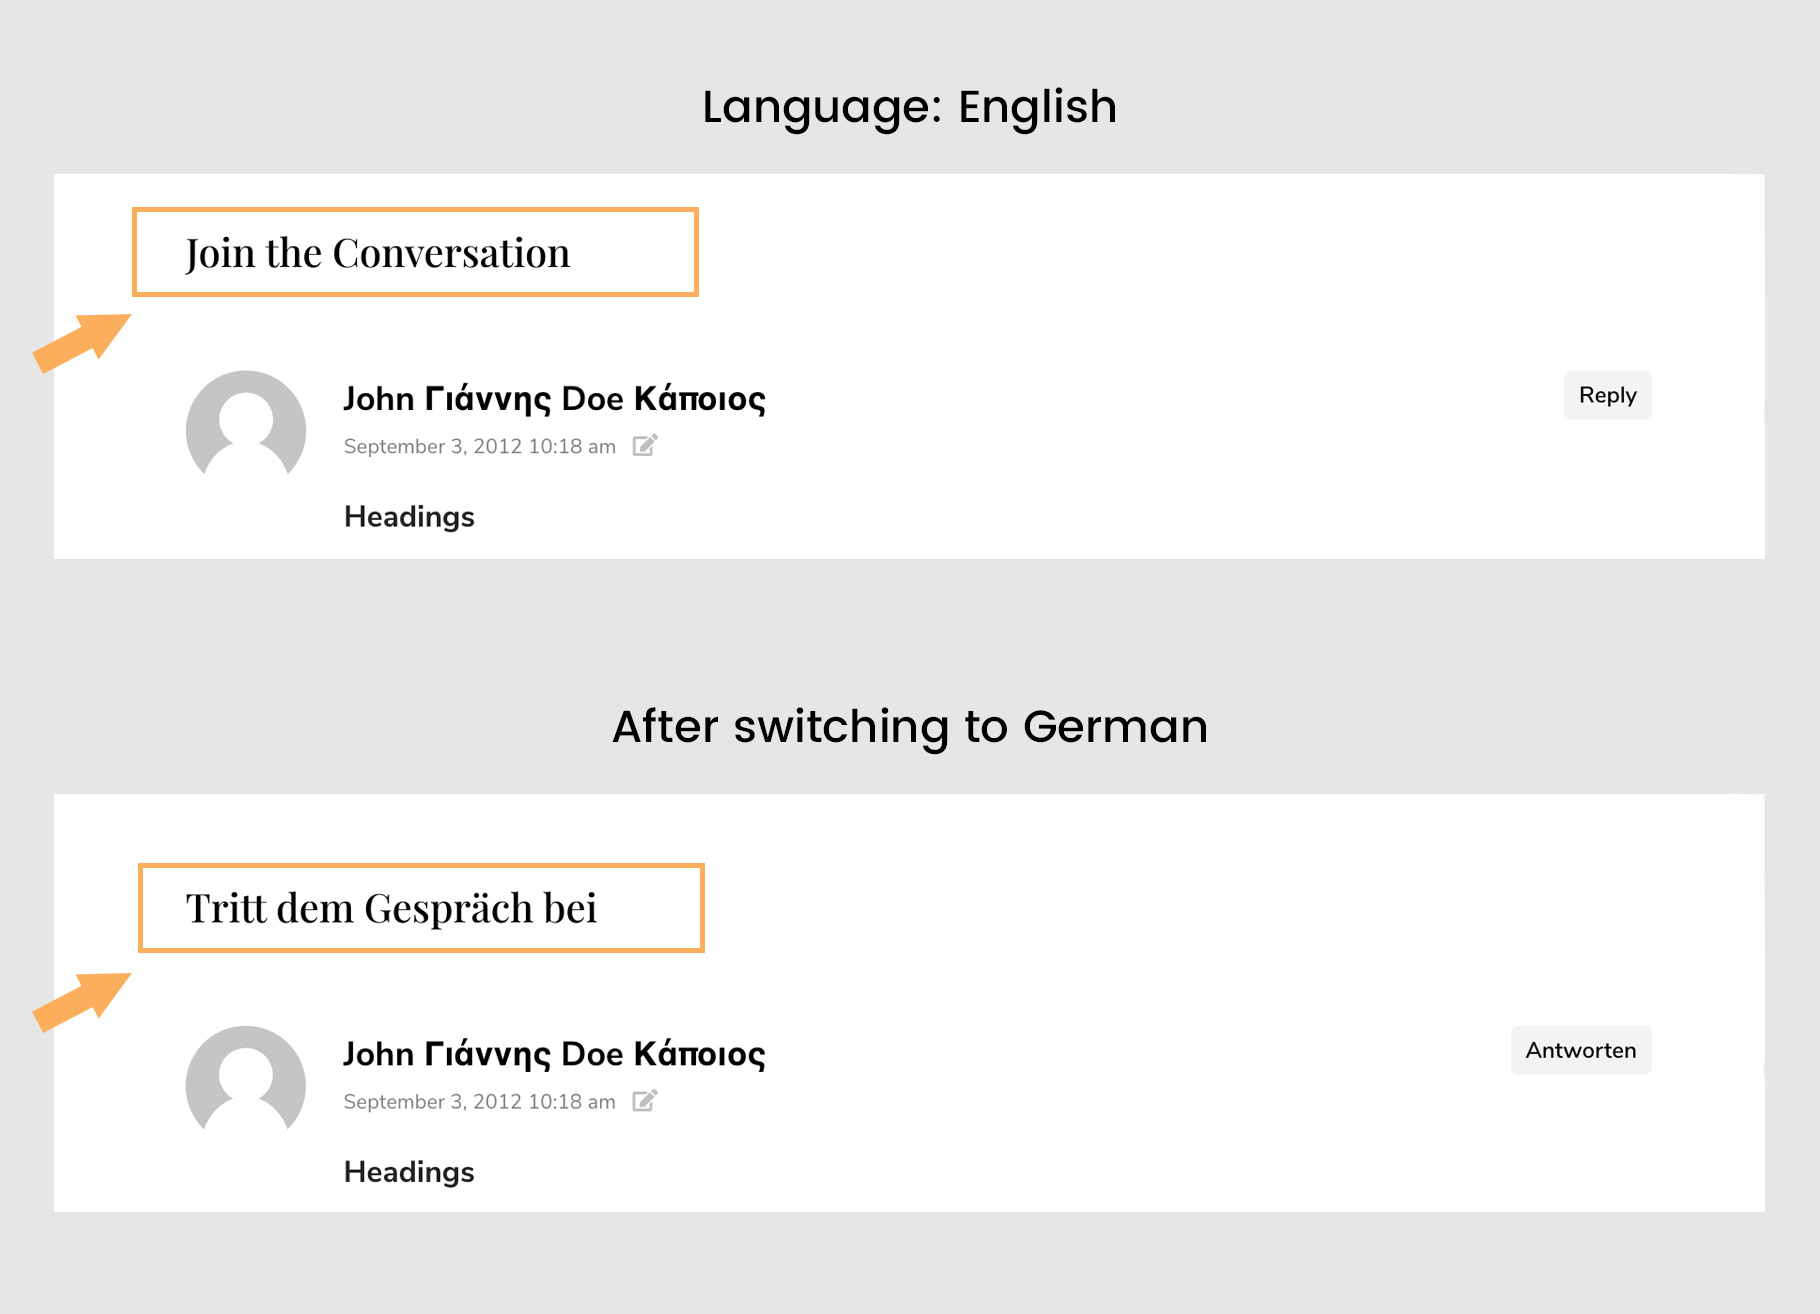Click the 'After switching to German' title
1820x1314 pixels.
(909, 727)
